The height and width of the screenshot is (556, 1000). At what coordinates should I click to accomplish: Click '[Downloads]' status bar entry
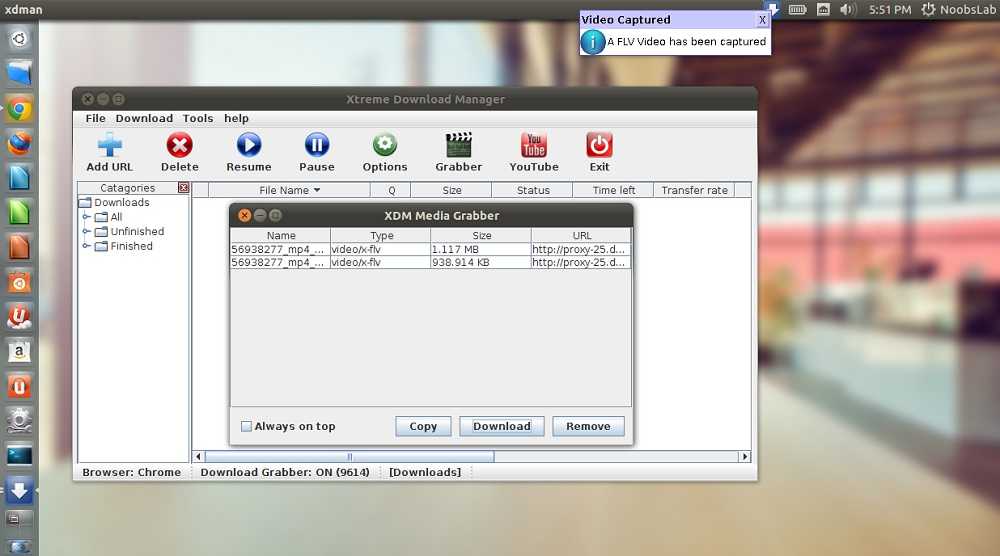425,472
